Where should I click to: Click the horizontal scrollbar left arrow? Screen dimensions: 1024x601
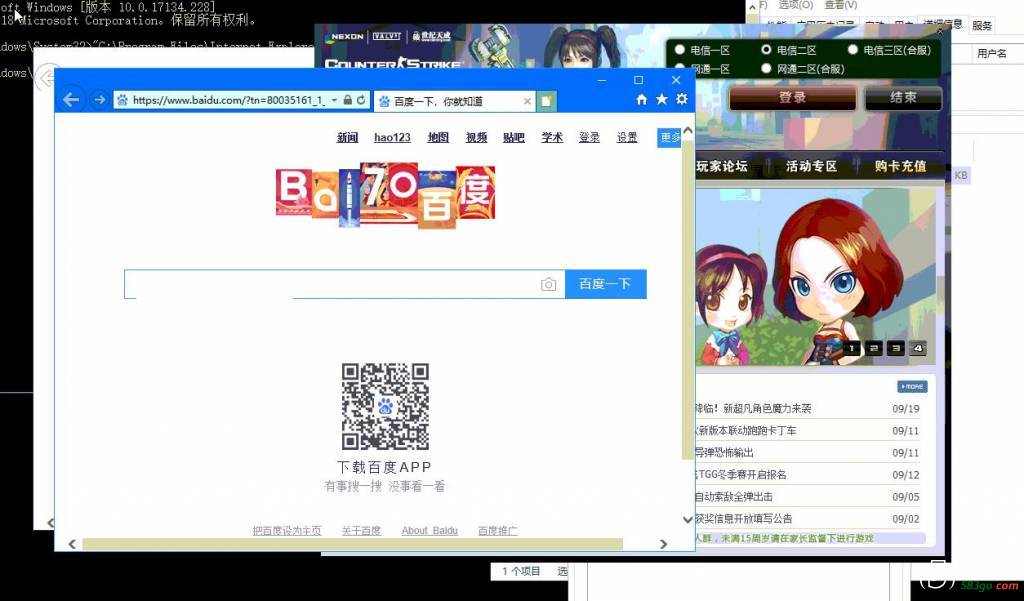coord(72,544)
